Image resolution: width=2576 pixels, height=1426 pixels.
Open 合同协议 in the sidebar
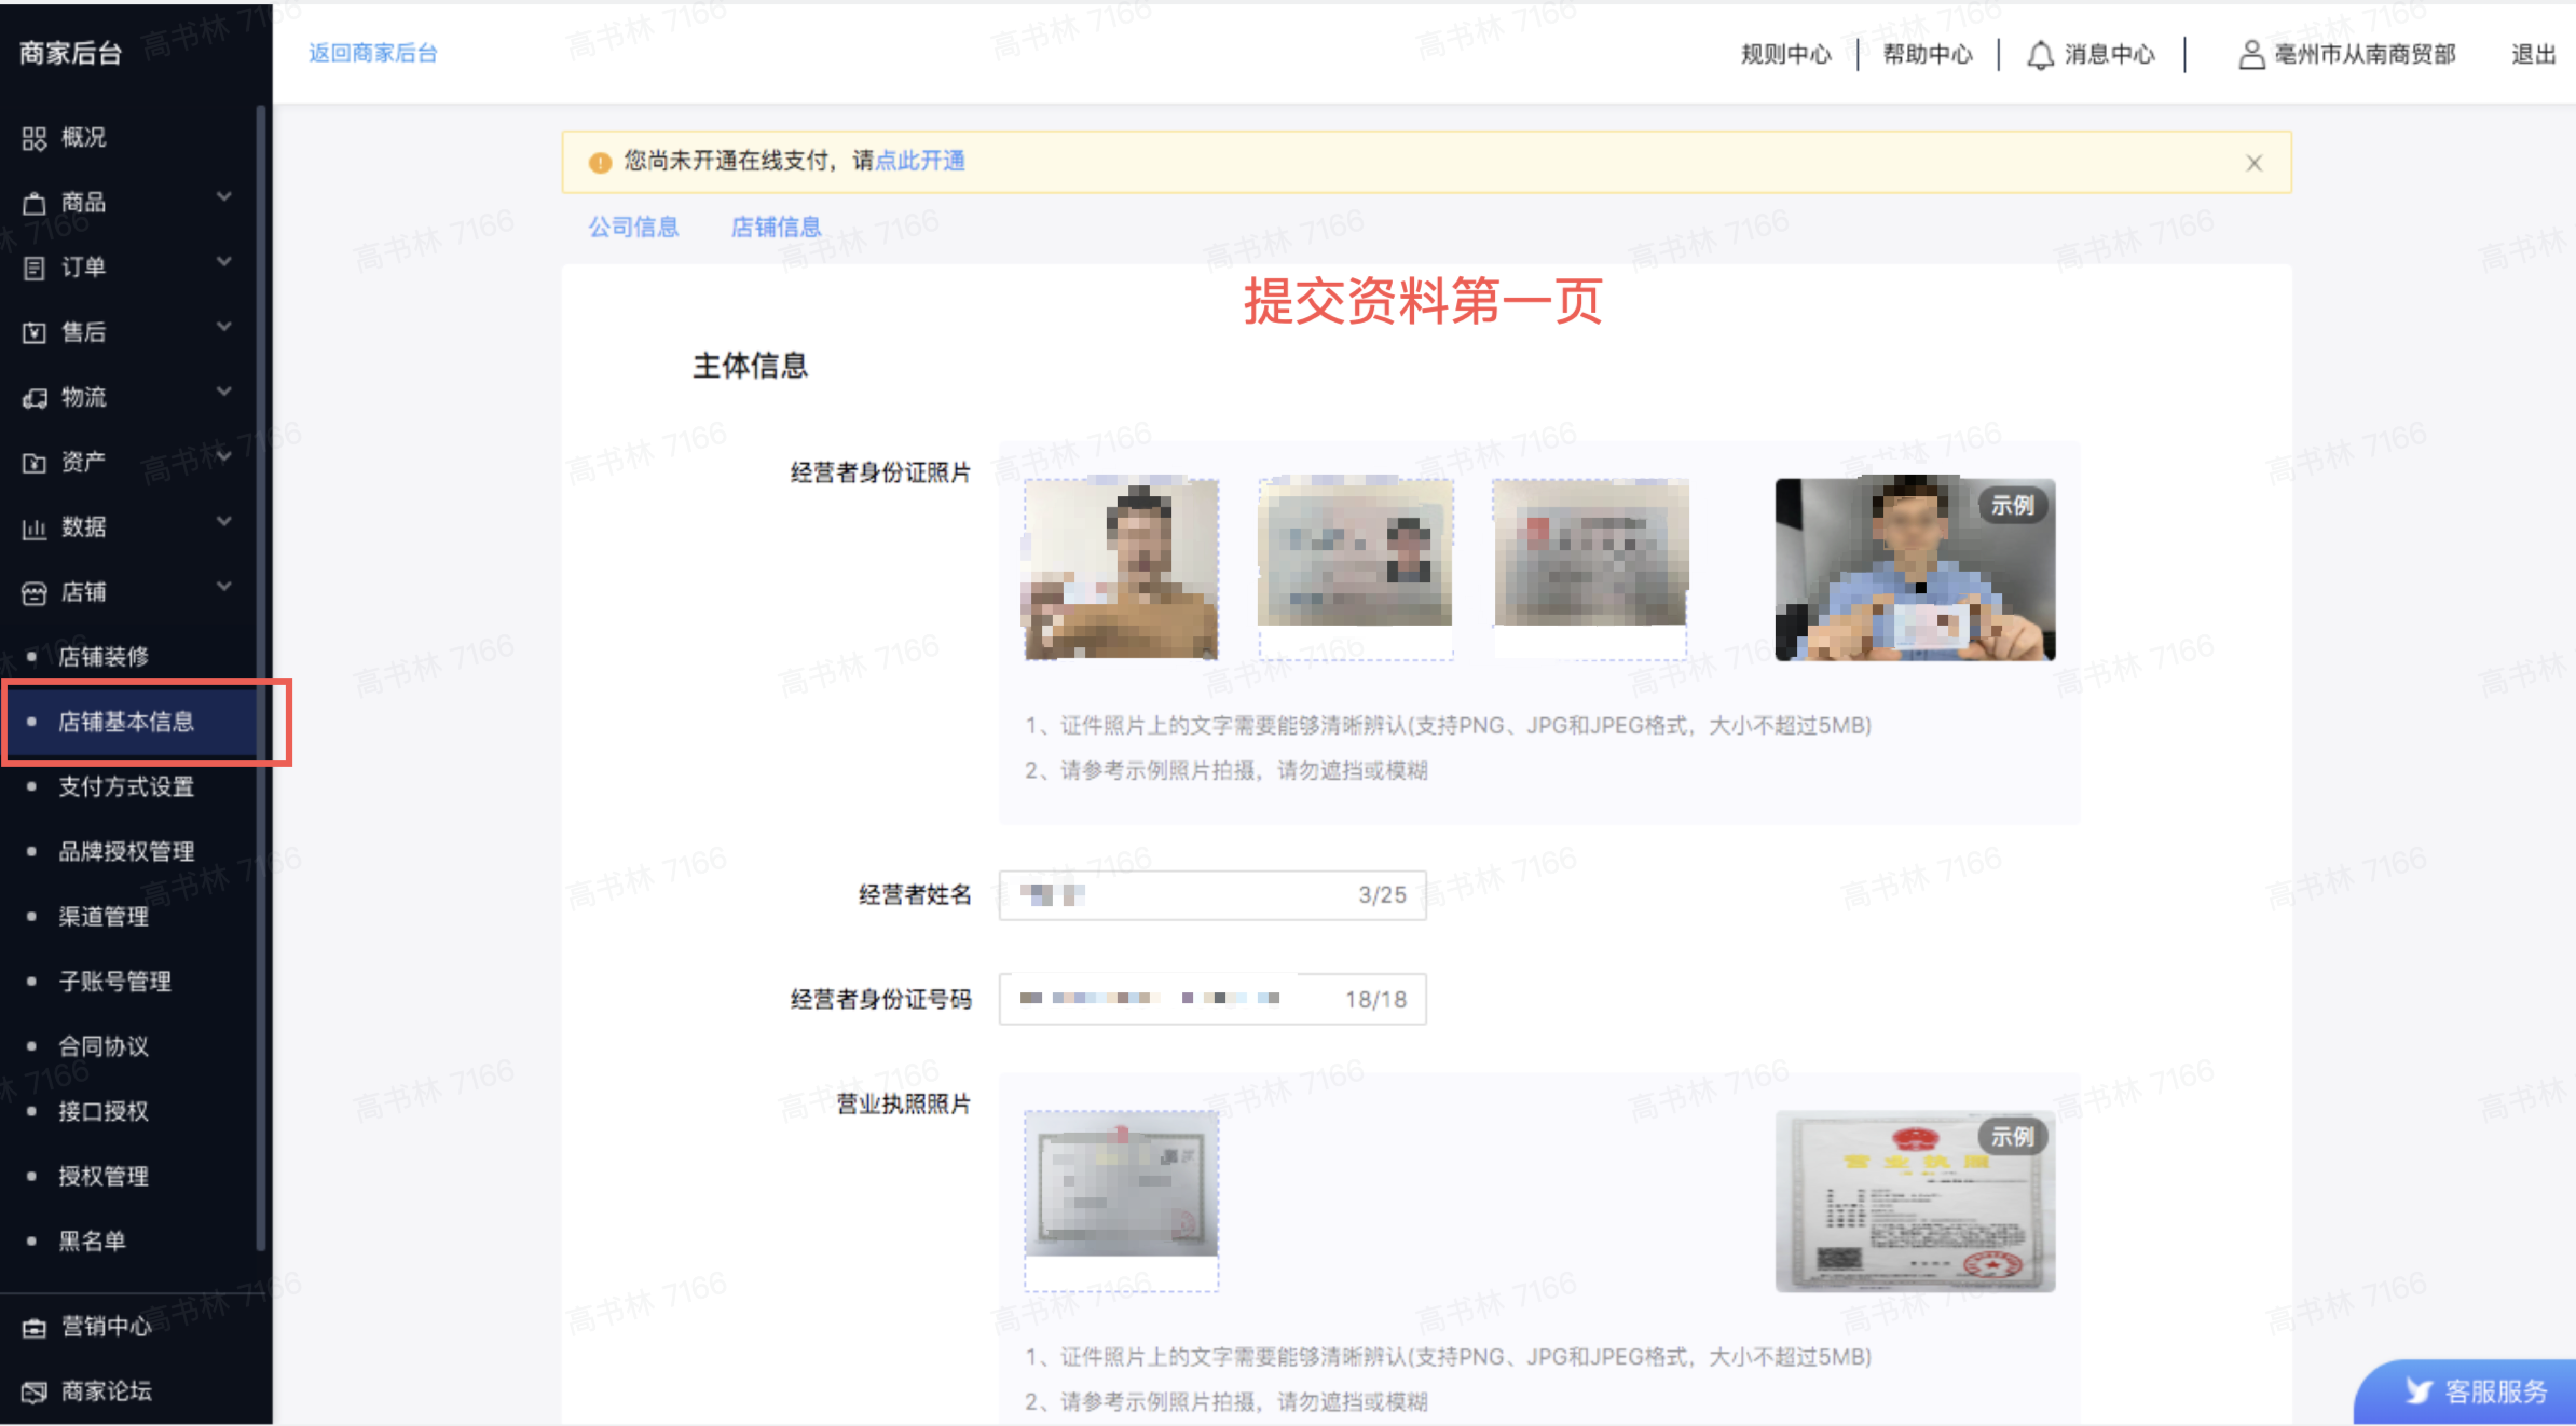[x=103, y=1047]
